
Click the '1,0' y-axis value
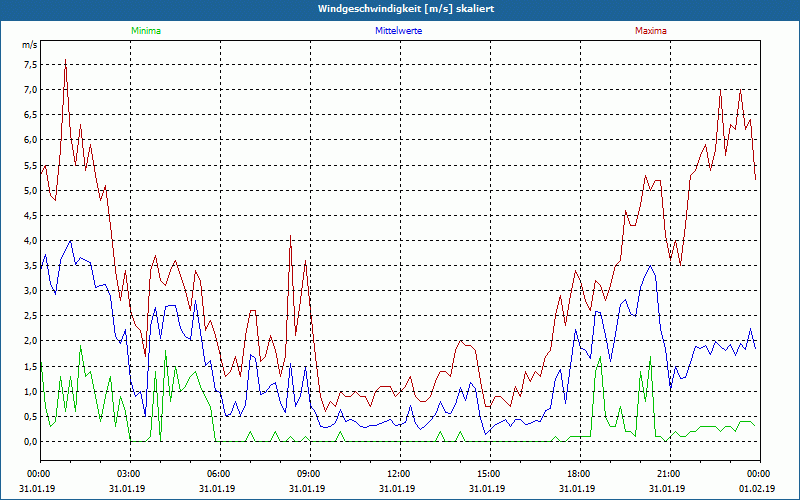click(30, 391)
